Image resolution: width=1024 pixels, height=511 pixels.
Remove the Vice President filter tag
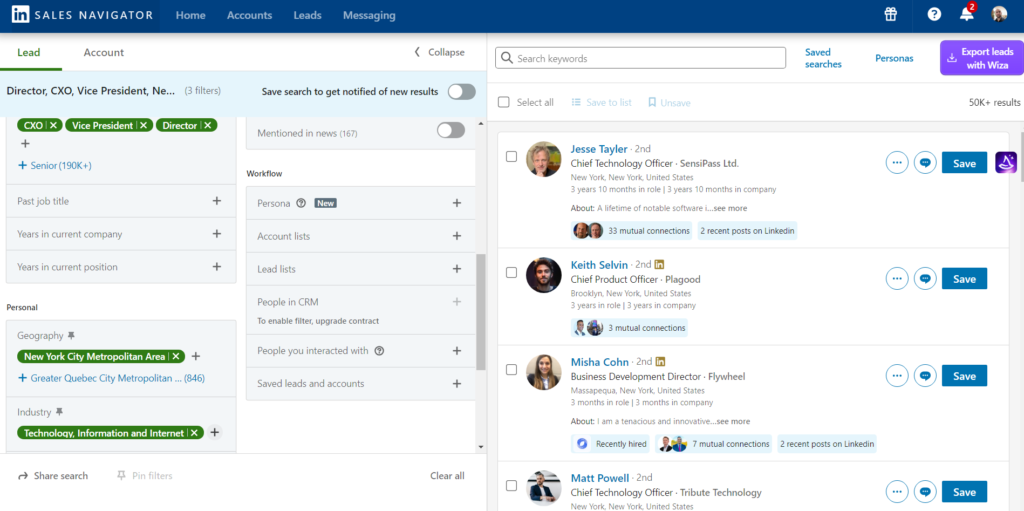point(143,125)
